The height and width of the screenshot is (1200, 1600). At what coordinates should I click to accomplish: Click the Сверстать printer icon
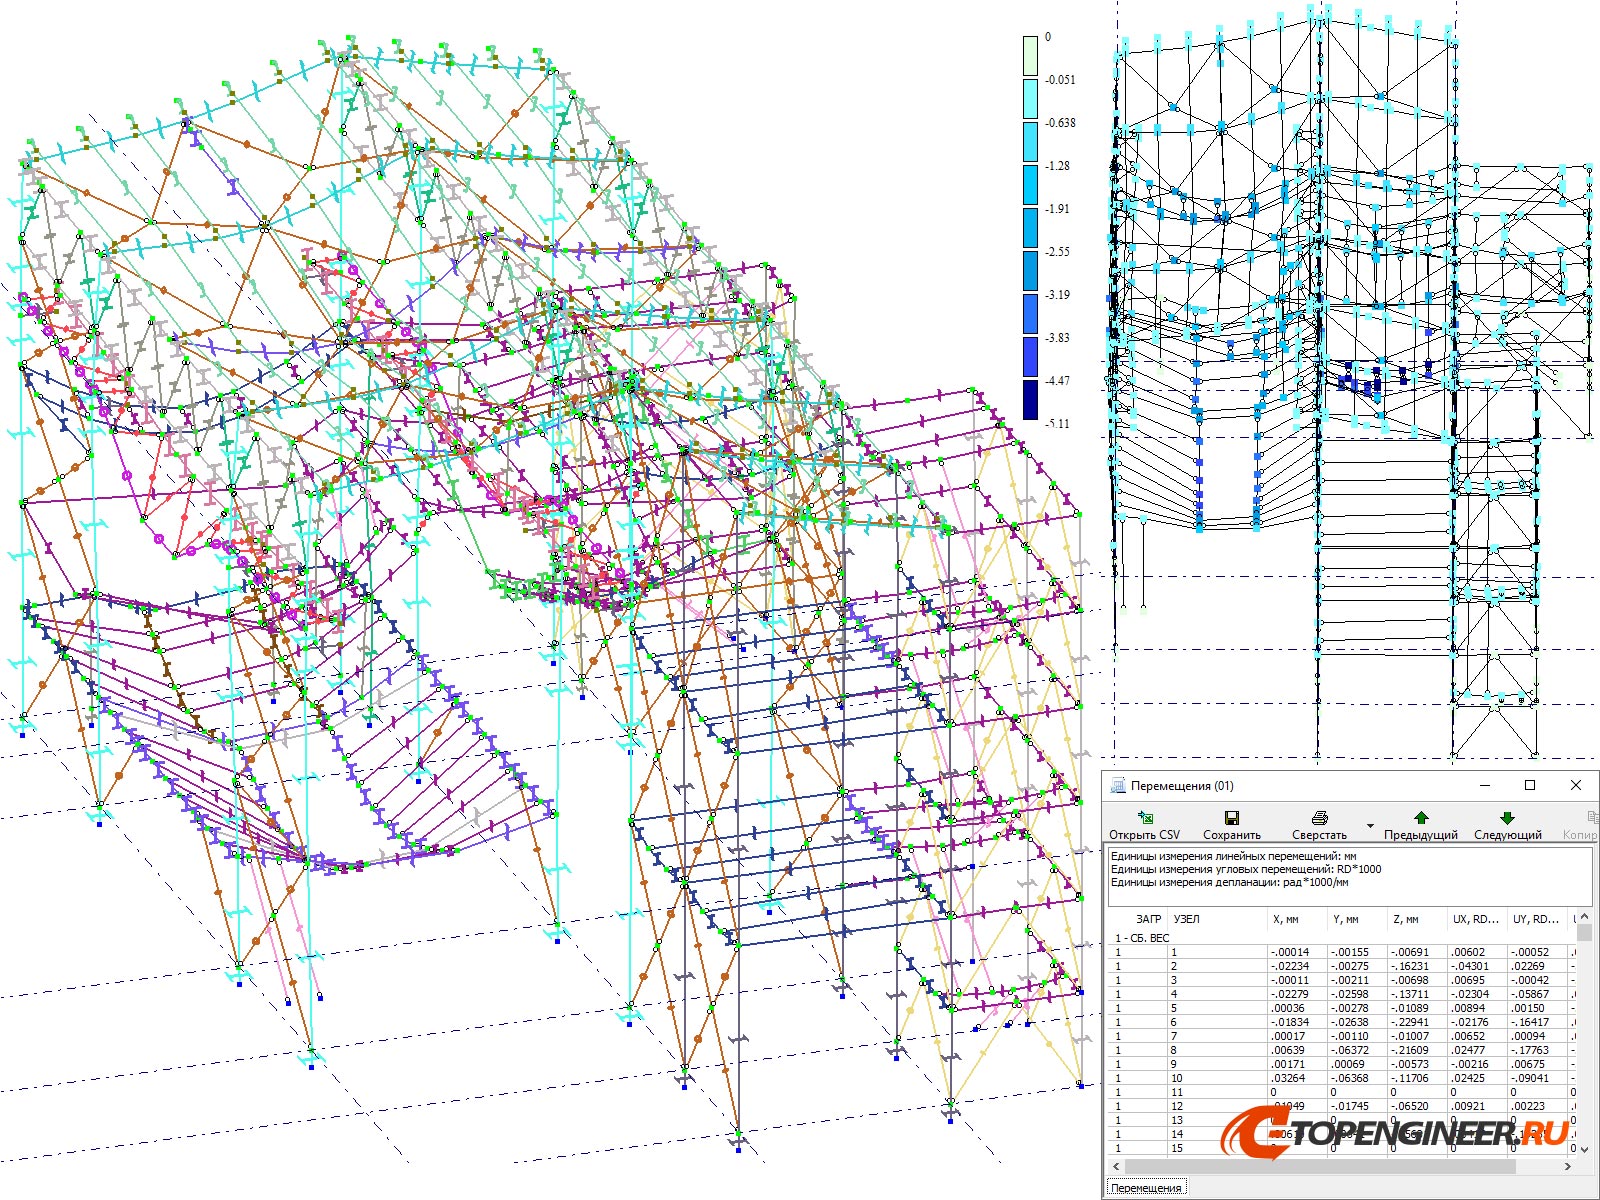coord(1320,818)
